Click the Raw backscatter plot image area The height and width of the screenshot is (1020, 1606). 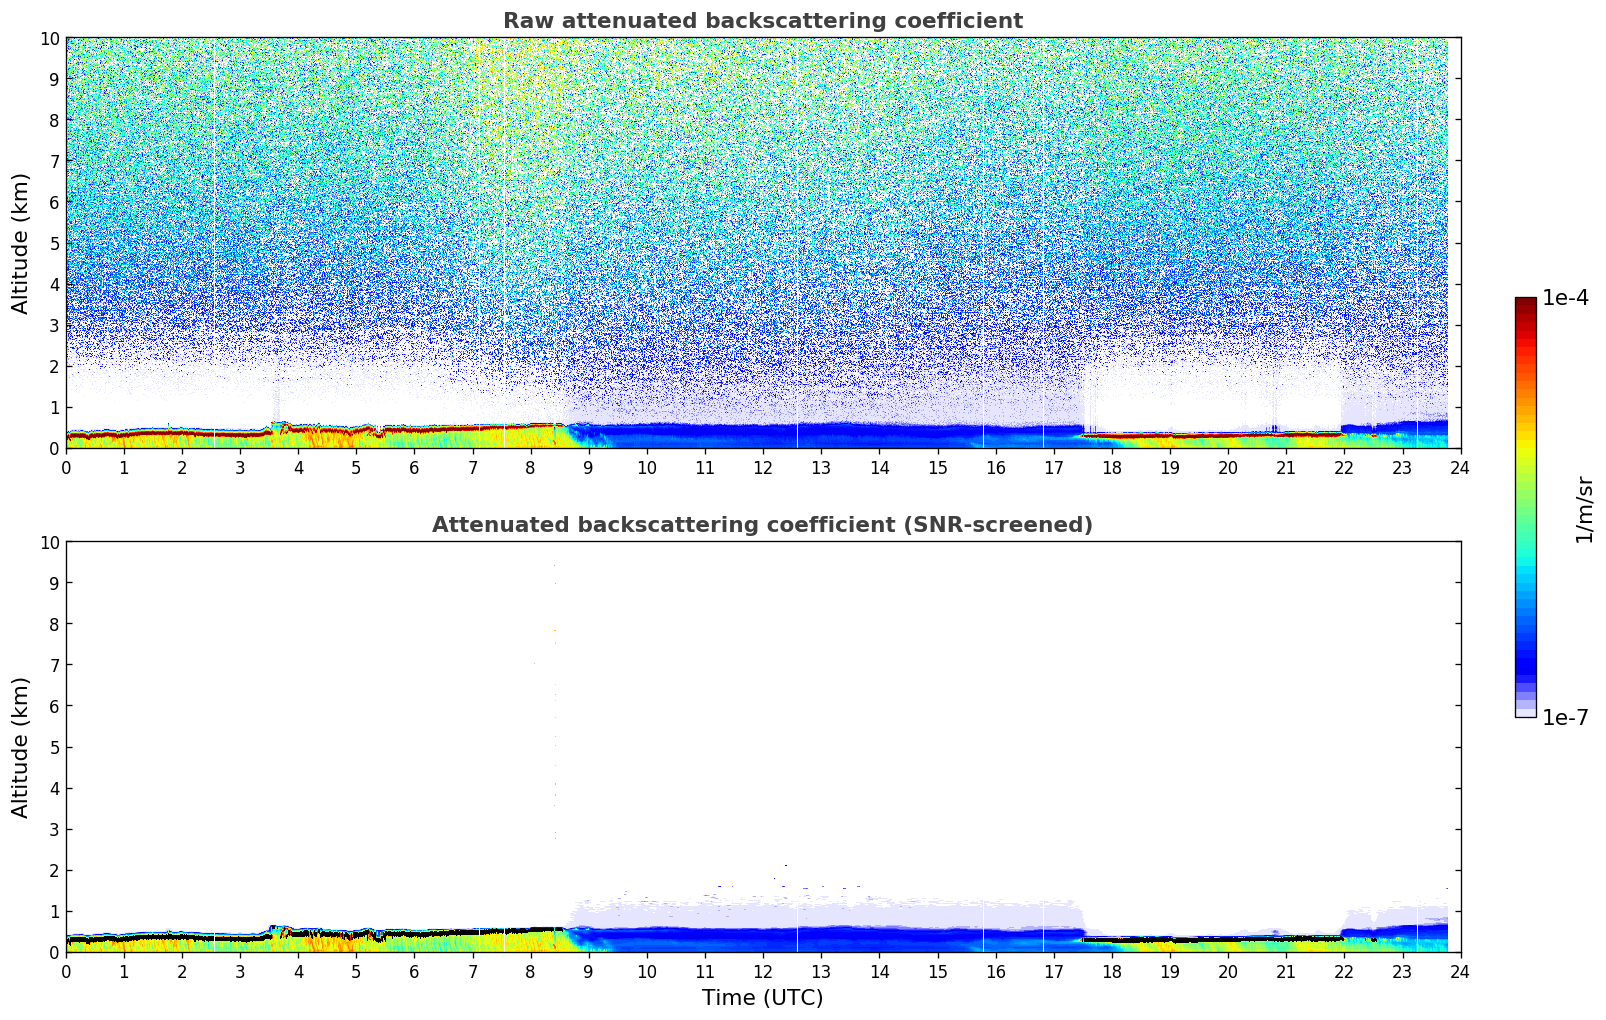pos(763,243)
